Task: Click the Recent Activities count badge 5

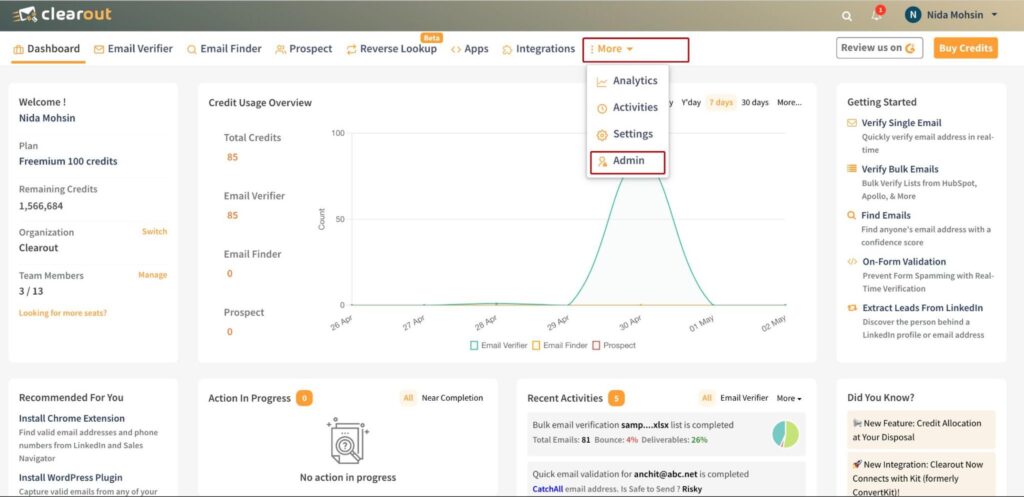Action: click(616, 398)
